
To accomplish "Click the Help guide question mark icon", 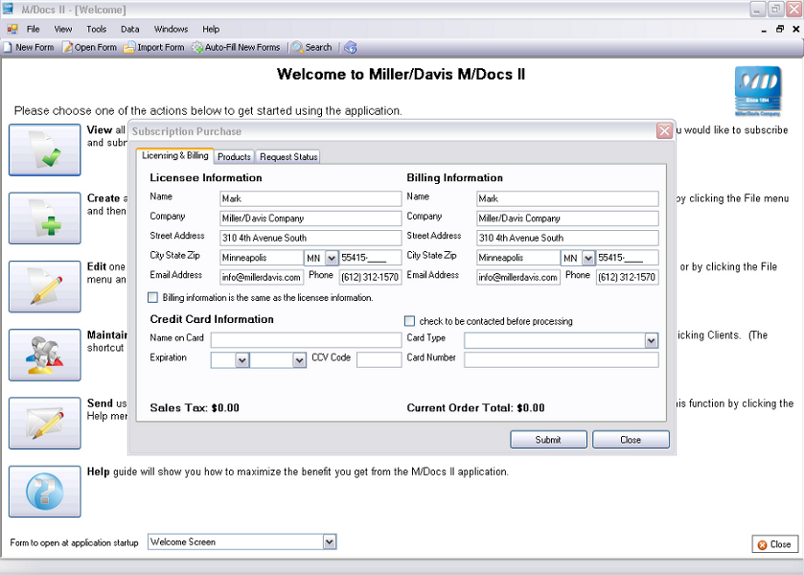I will coord(45,491).
